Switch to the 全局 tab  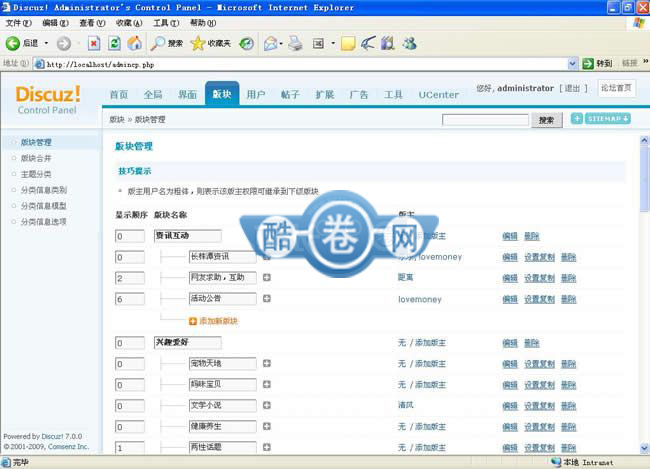tap(153, 95)
